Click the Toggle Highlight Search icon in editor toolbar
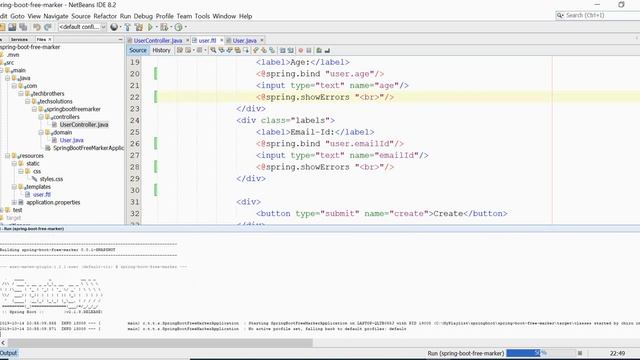The width and height of the screenshot is (640, 360). (238, 50)
